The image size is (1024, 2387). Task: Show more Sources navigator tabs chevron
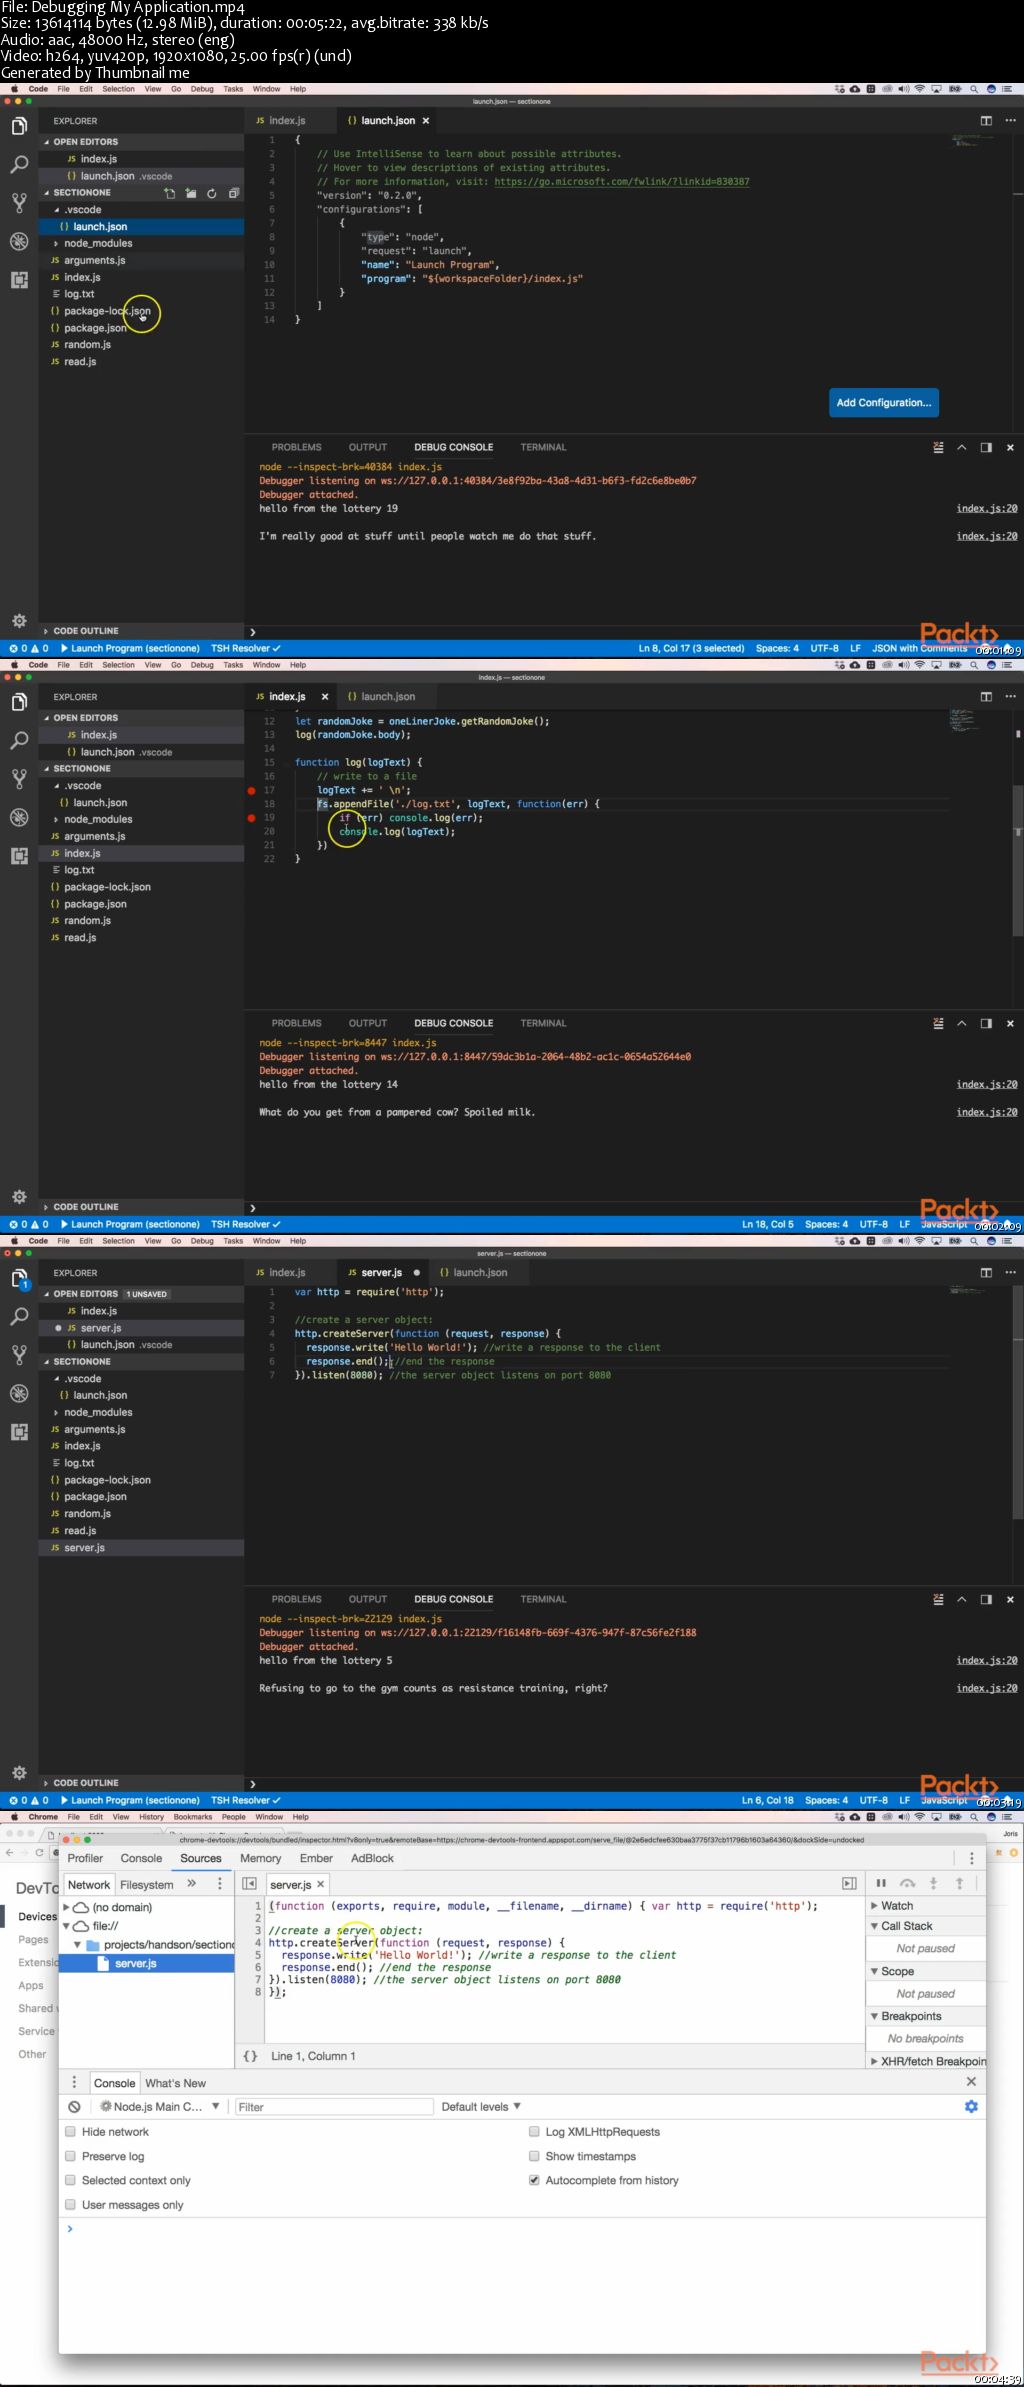[x=192, y=1884]
